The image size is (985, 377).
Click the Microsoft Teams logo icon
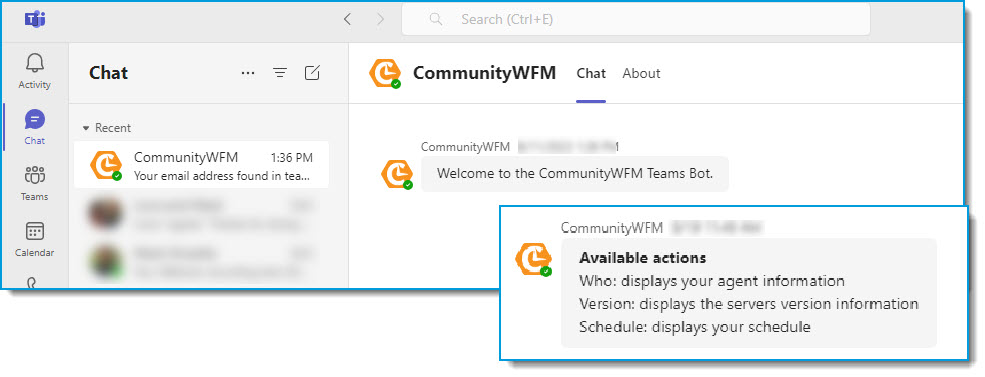coord(35,19)
